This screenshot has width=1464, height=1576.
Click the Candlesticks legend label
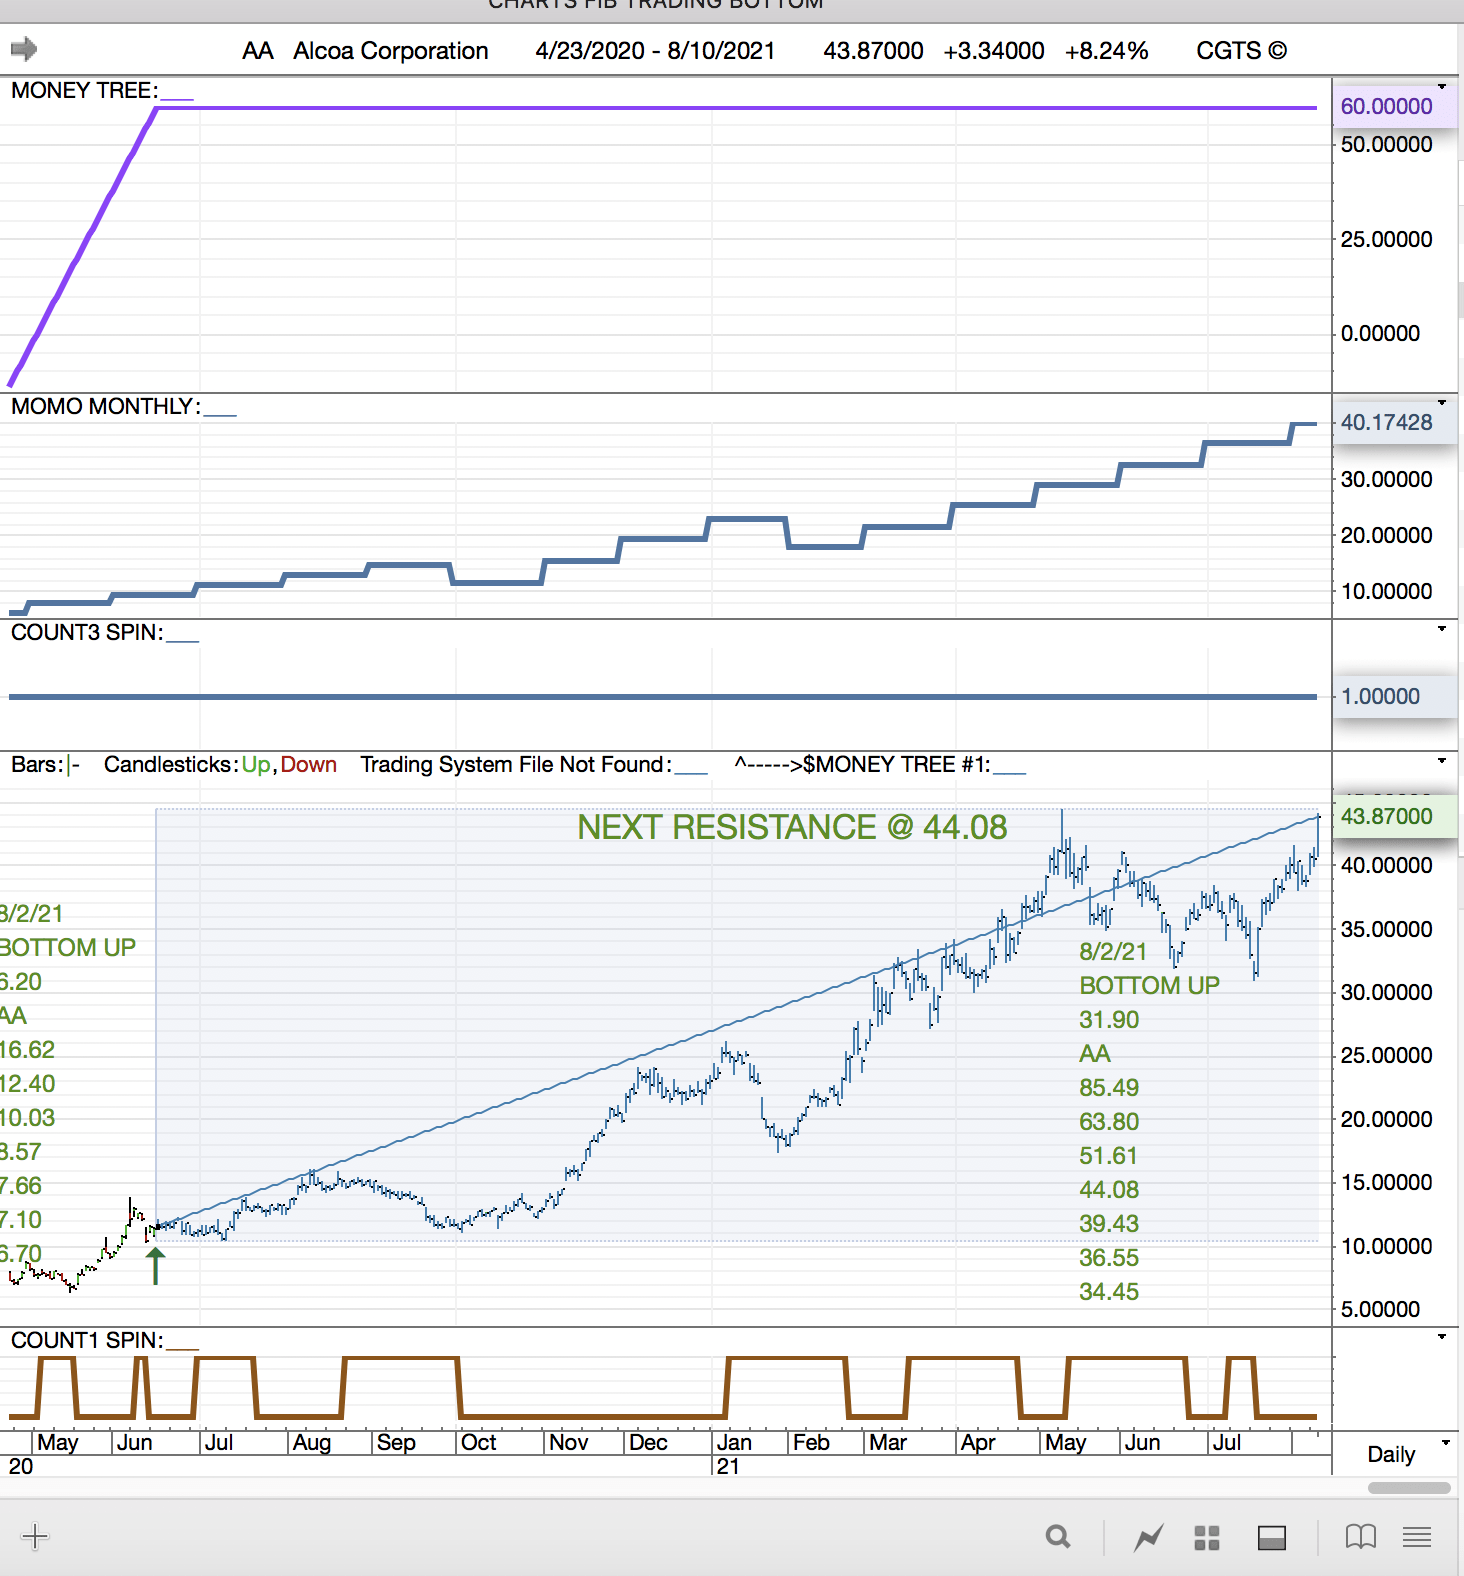[x=171, y=765]
